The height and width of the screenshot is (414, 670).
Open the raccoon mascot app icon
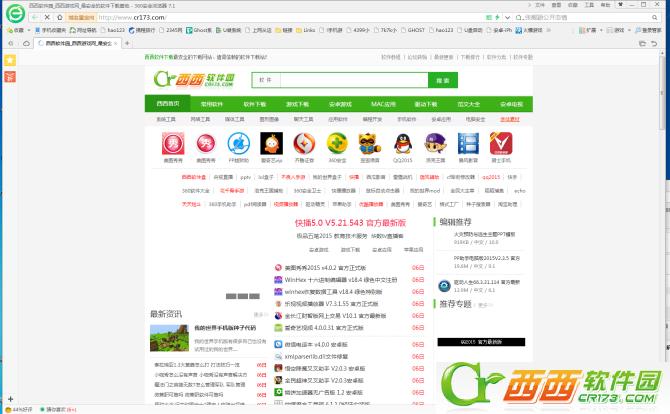point(370,144)
